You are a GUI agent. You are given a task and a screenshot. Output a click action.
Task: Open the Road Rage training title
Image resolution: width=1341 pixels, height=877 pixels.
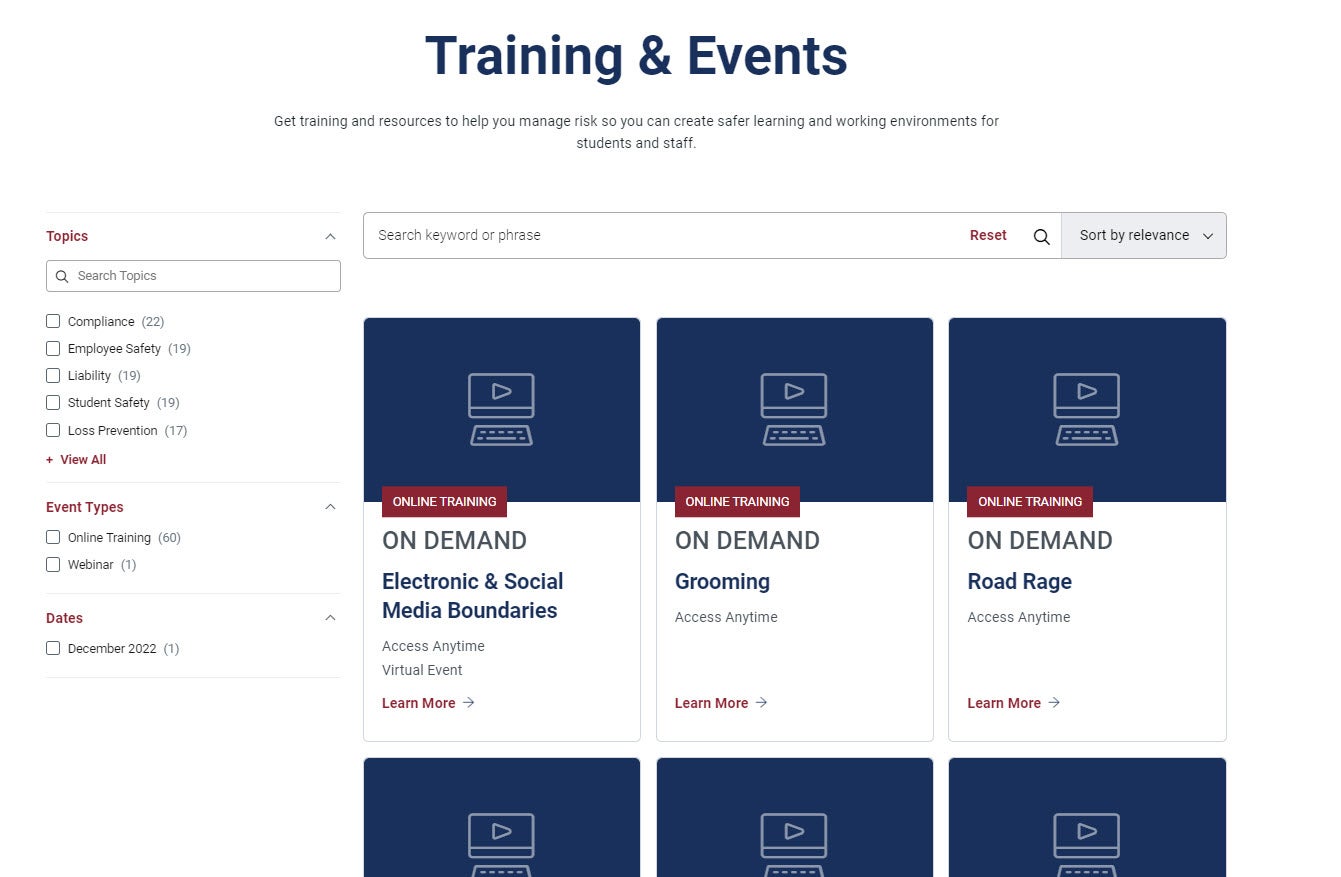1019,581
